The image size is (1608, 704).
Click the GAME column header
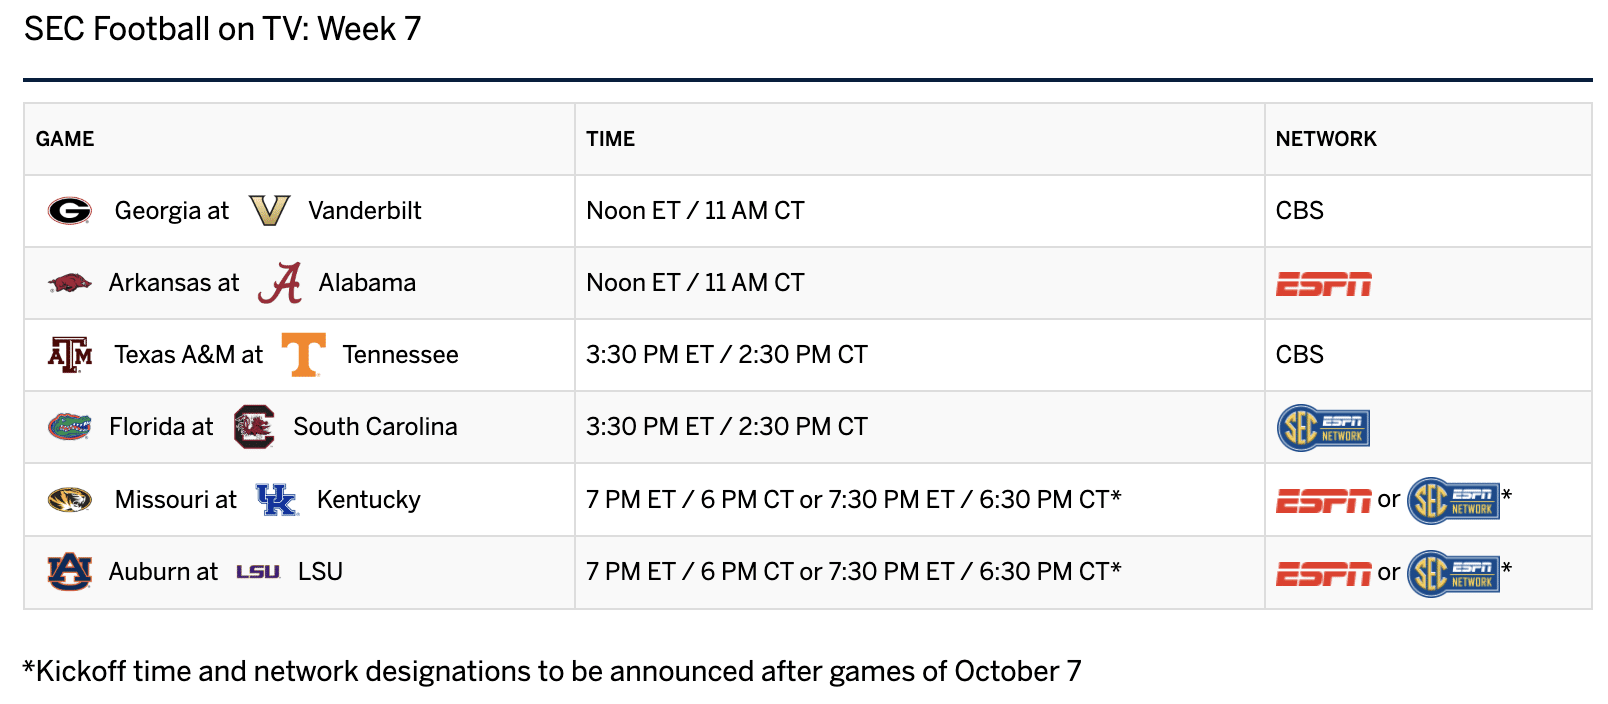(65, 139)
